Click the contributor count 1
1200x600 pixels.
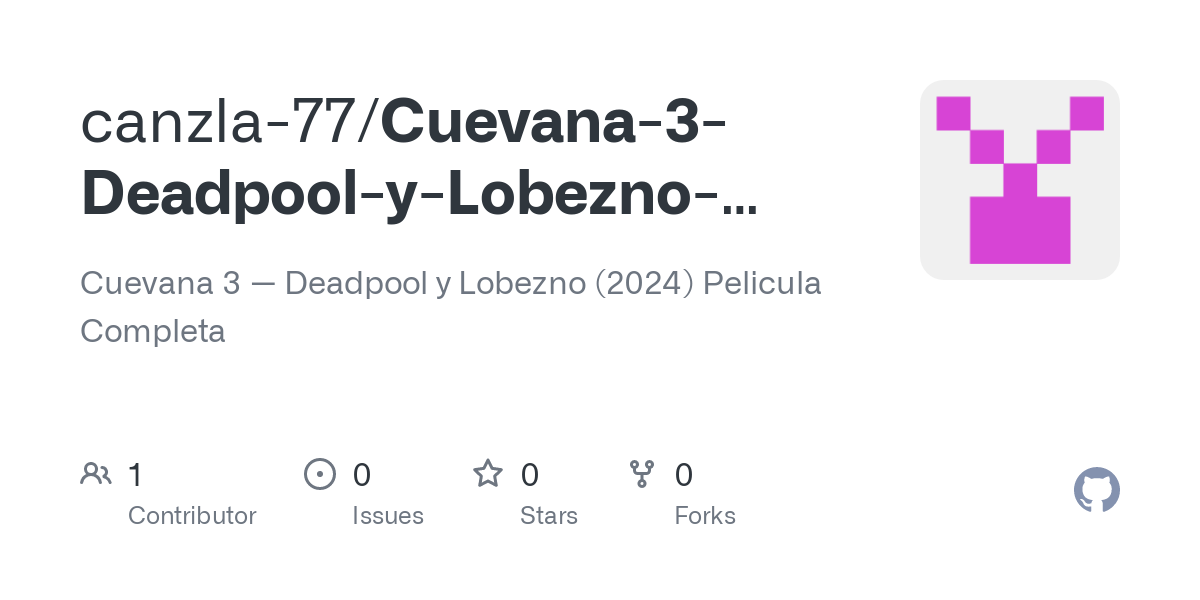[x=135, y=475]
